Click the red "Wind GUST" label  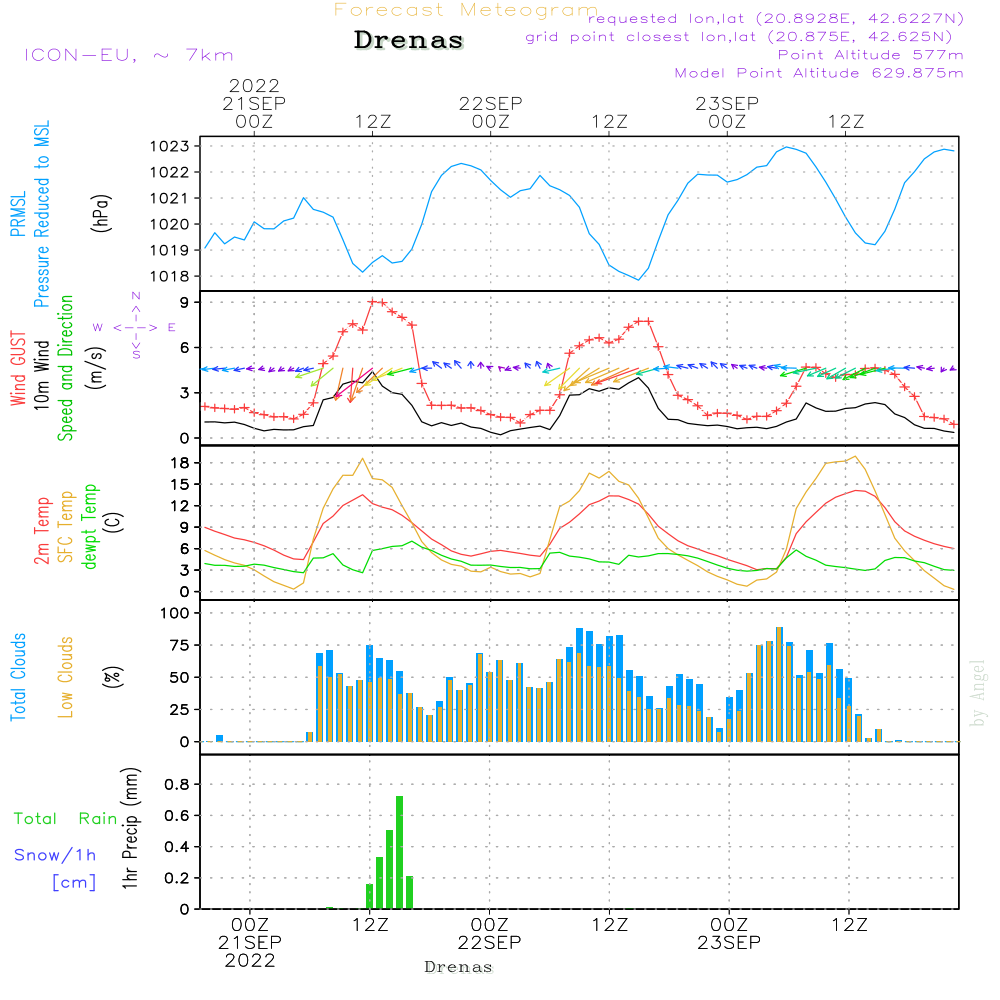(18, 368)
